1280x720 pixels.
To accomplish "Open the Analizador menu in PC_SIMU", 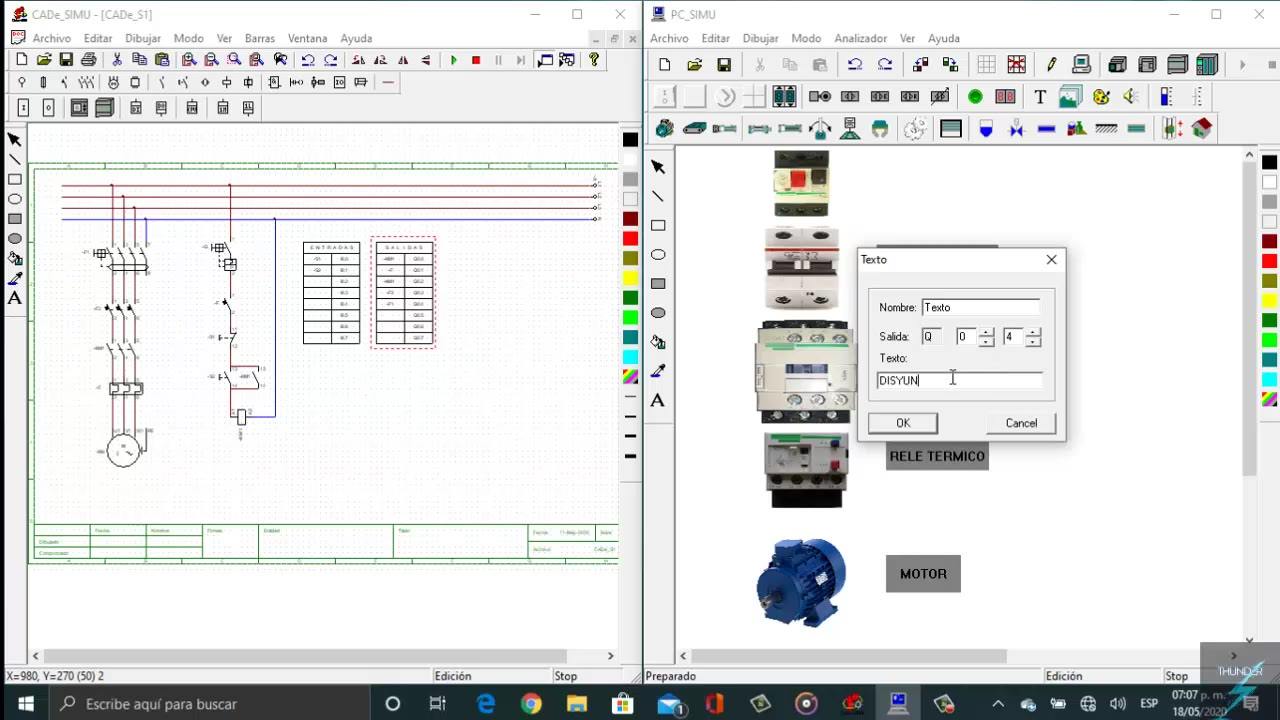I will (x=861, y=38).
